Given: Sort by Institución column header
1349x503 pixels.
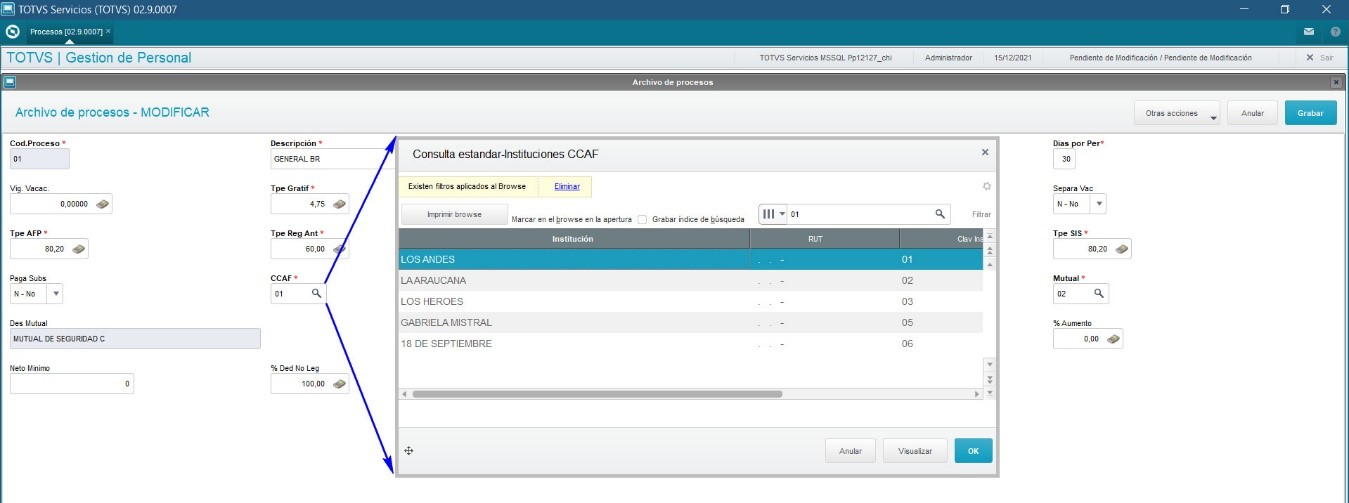Looking at the screenshot, I should click(574, 239).
